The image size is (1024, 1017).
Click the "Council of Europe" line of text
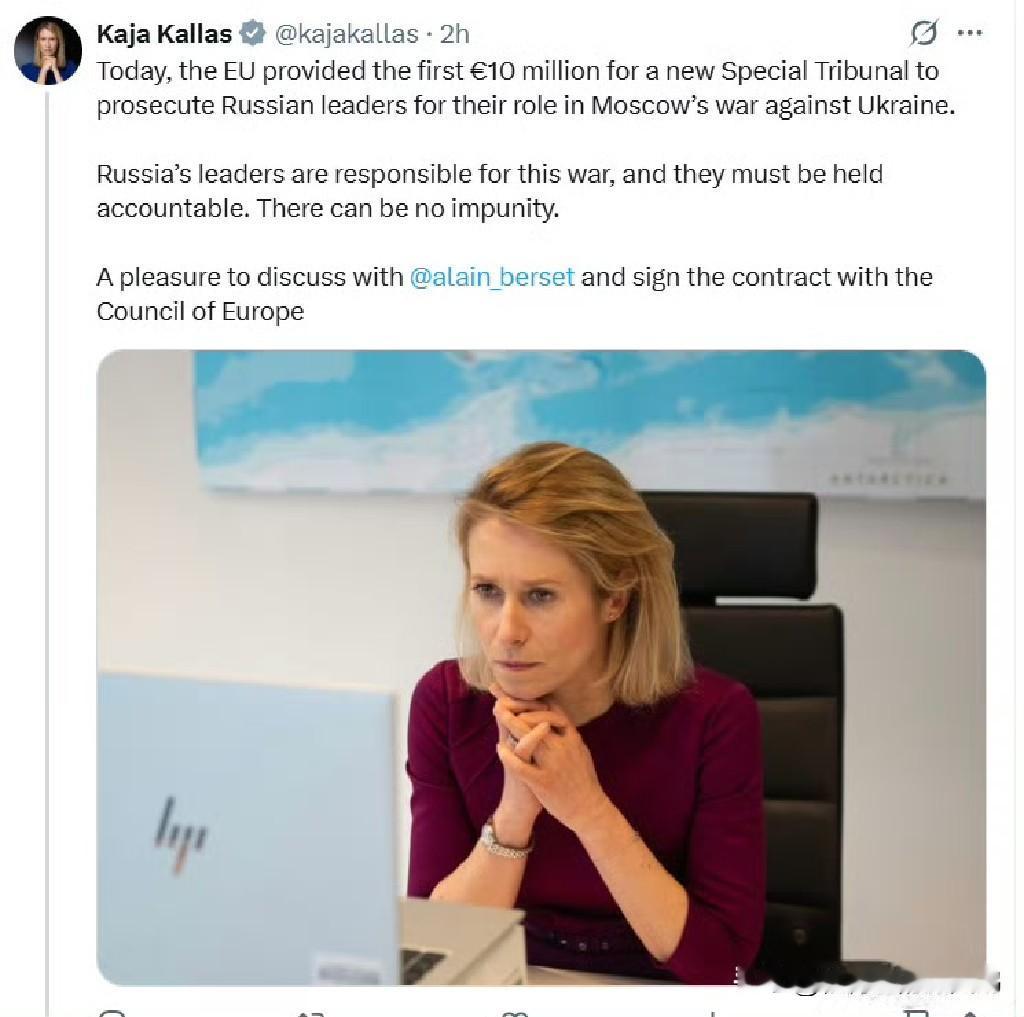(200, 311)
